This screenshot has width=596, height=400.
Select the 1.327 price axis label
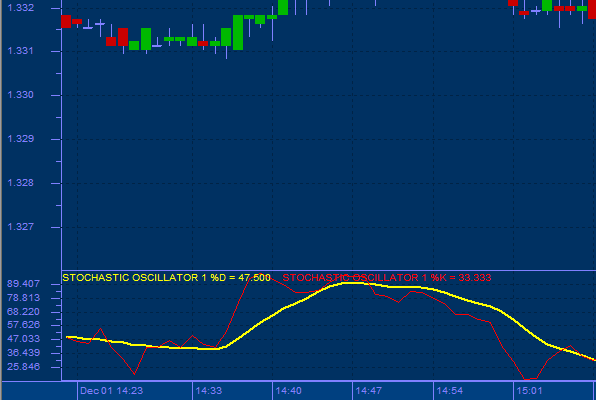pyautogui.click(x=21, y=227)
